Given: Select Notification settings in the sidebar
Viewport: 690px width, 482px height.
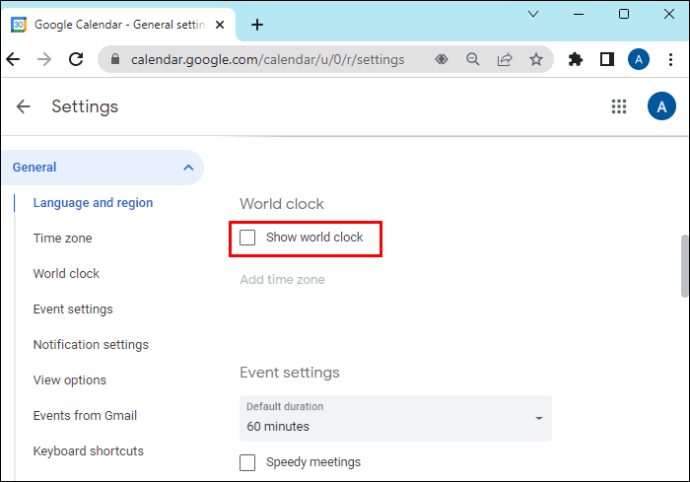Looking at the screenshot, I should pos(90,345).
